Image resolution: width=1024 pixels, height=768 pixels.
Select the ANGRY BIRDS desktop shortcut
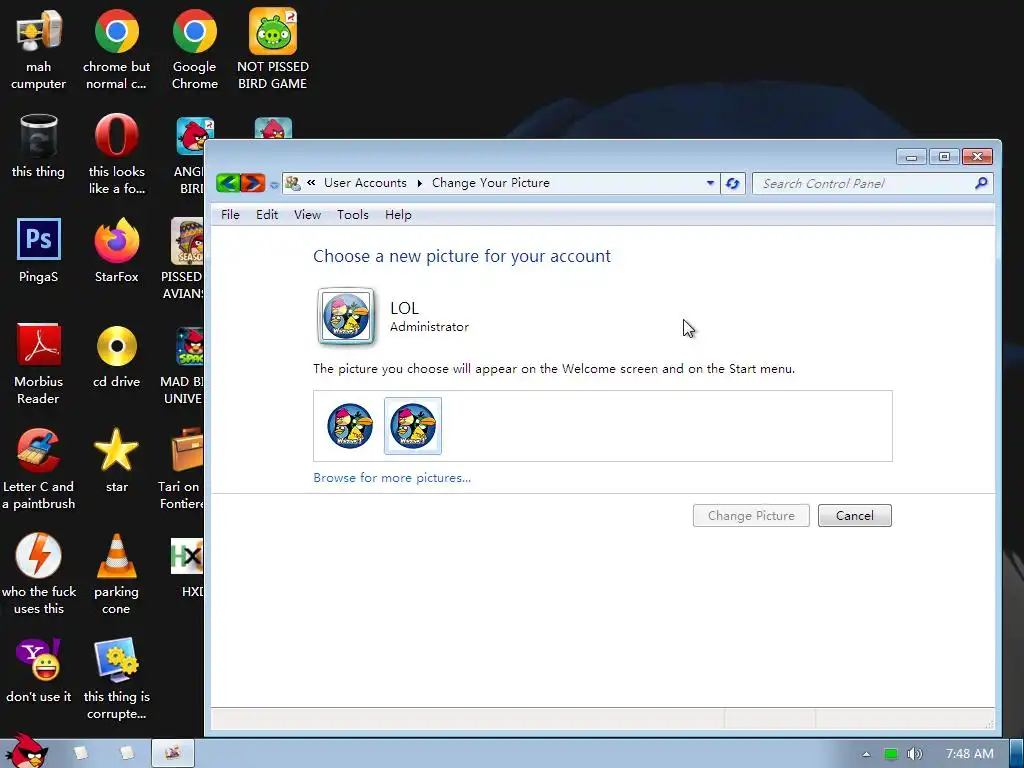(x=189, y=155)
